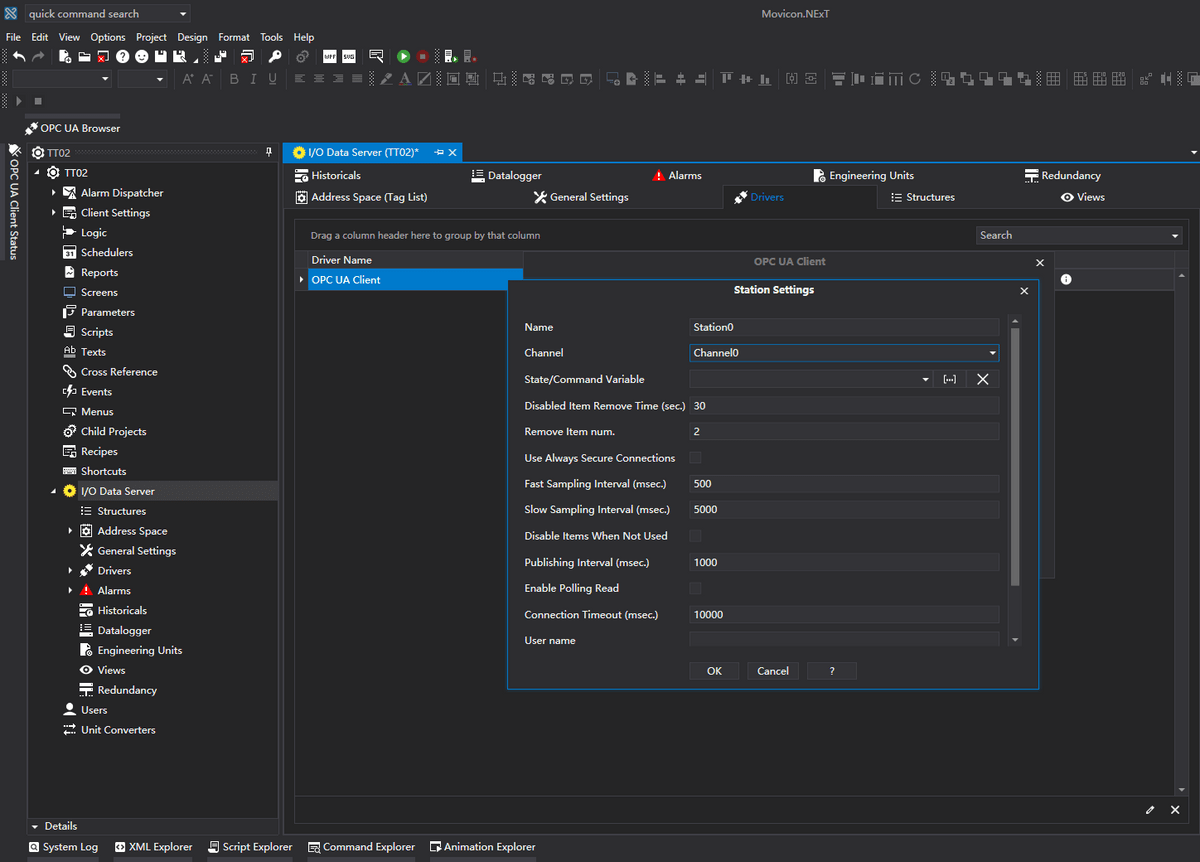Expand the Drivers node in project tree

click(70, 571)
